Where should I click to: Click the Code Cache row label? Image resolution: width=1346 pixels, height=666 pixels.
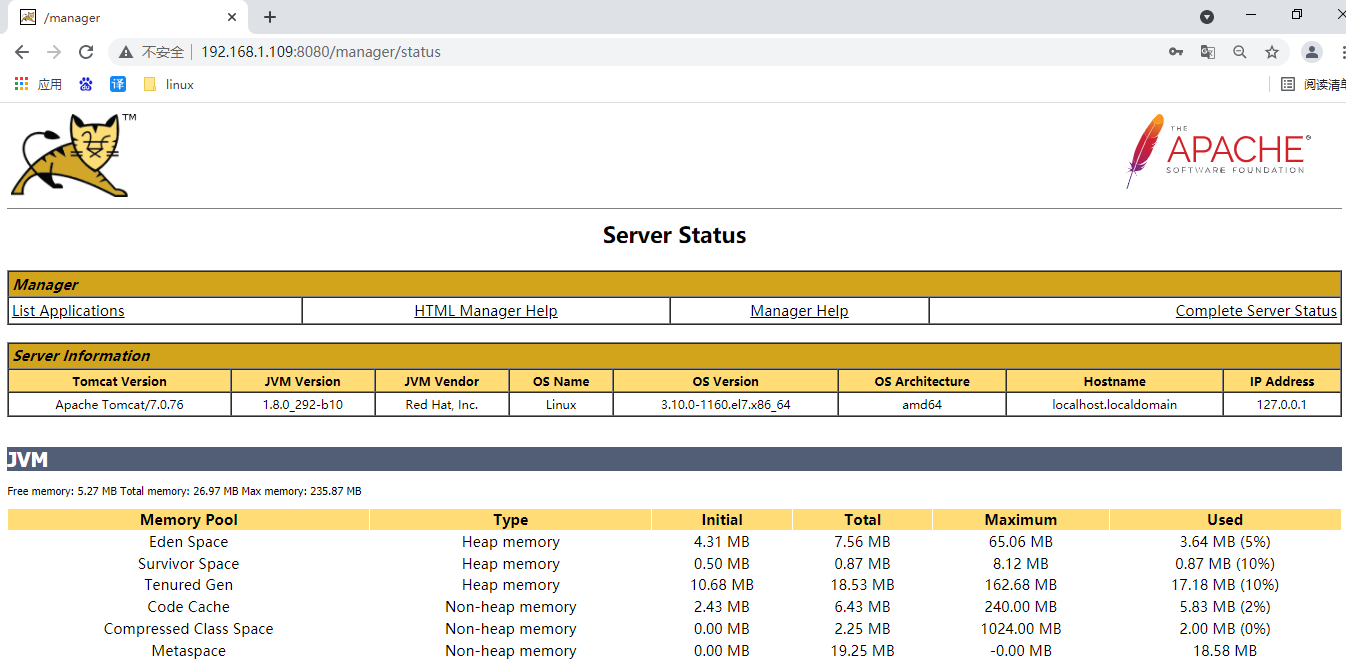(188, 607)
